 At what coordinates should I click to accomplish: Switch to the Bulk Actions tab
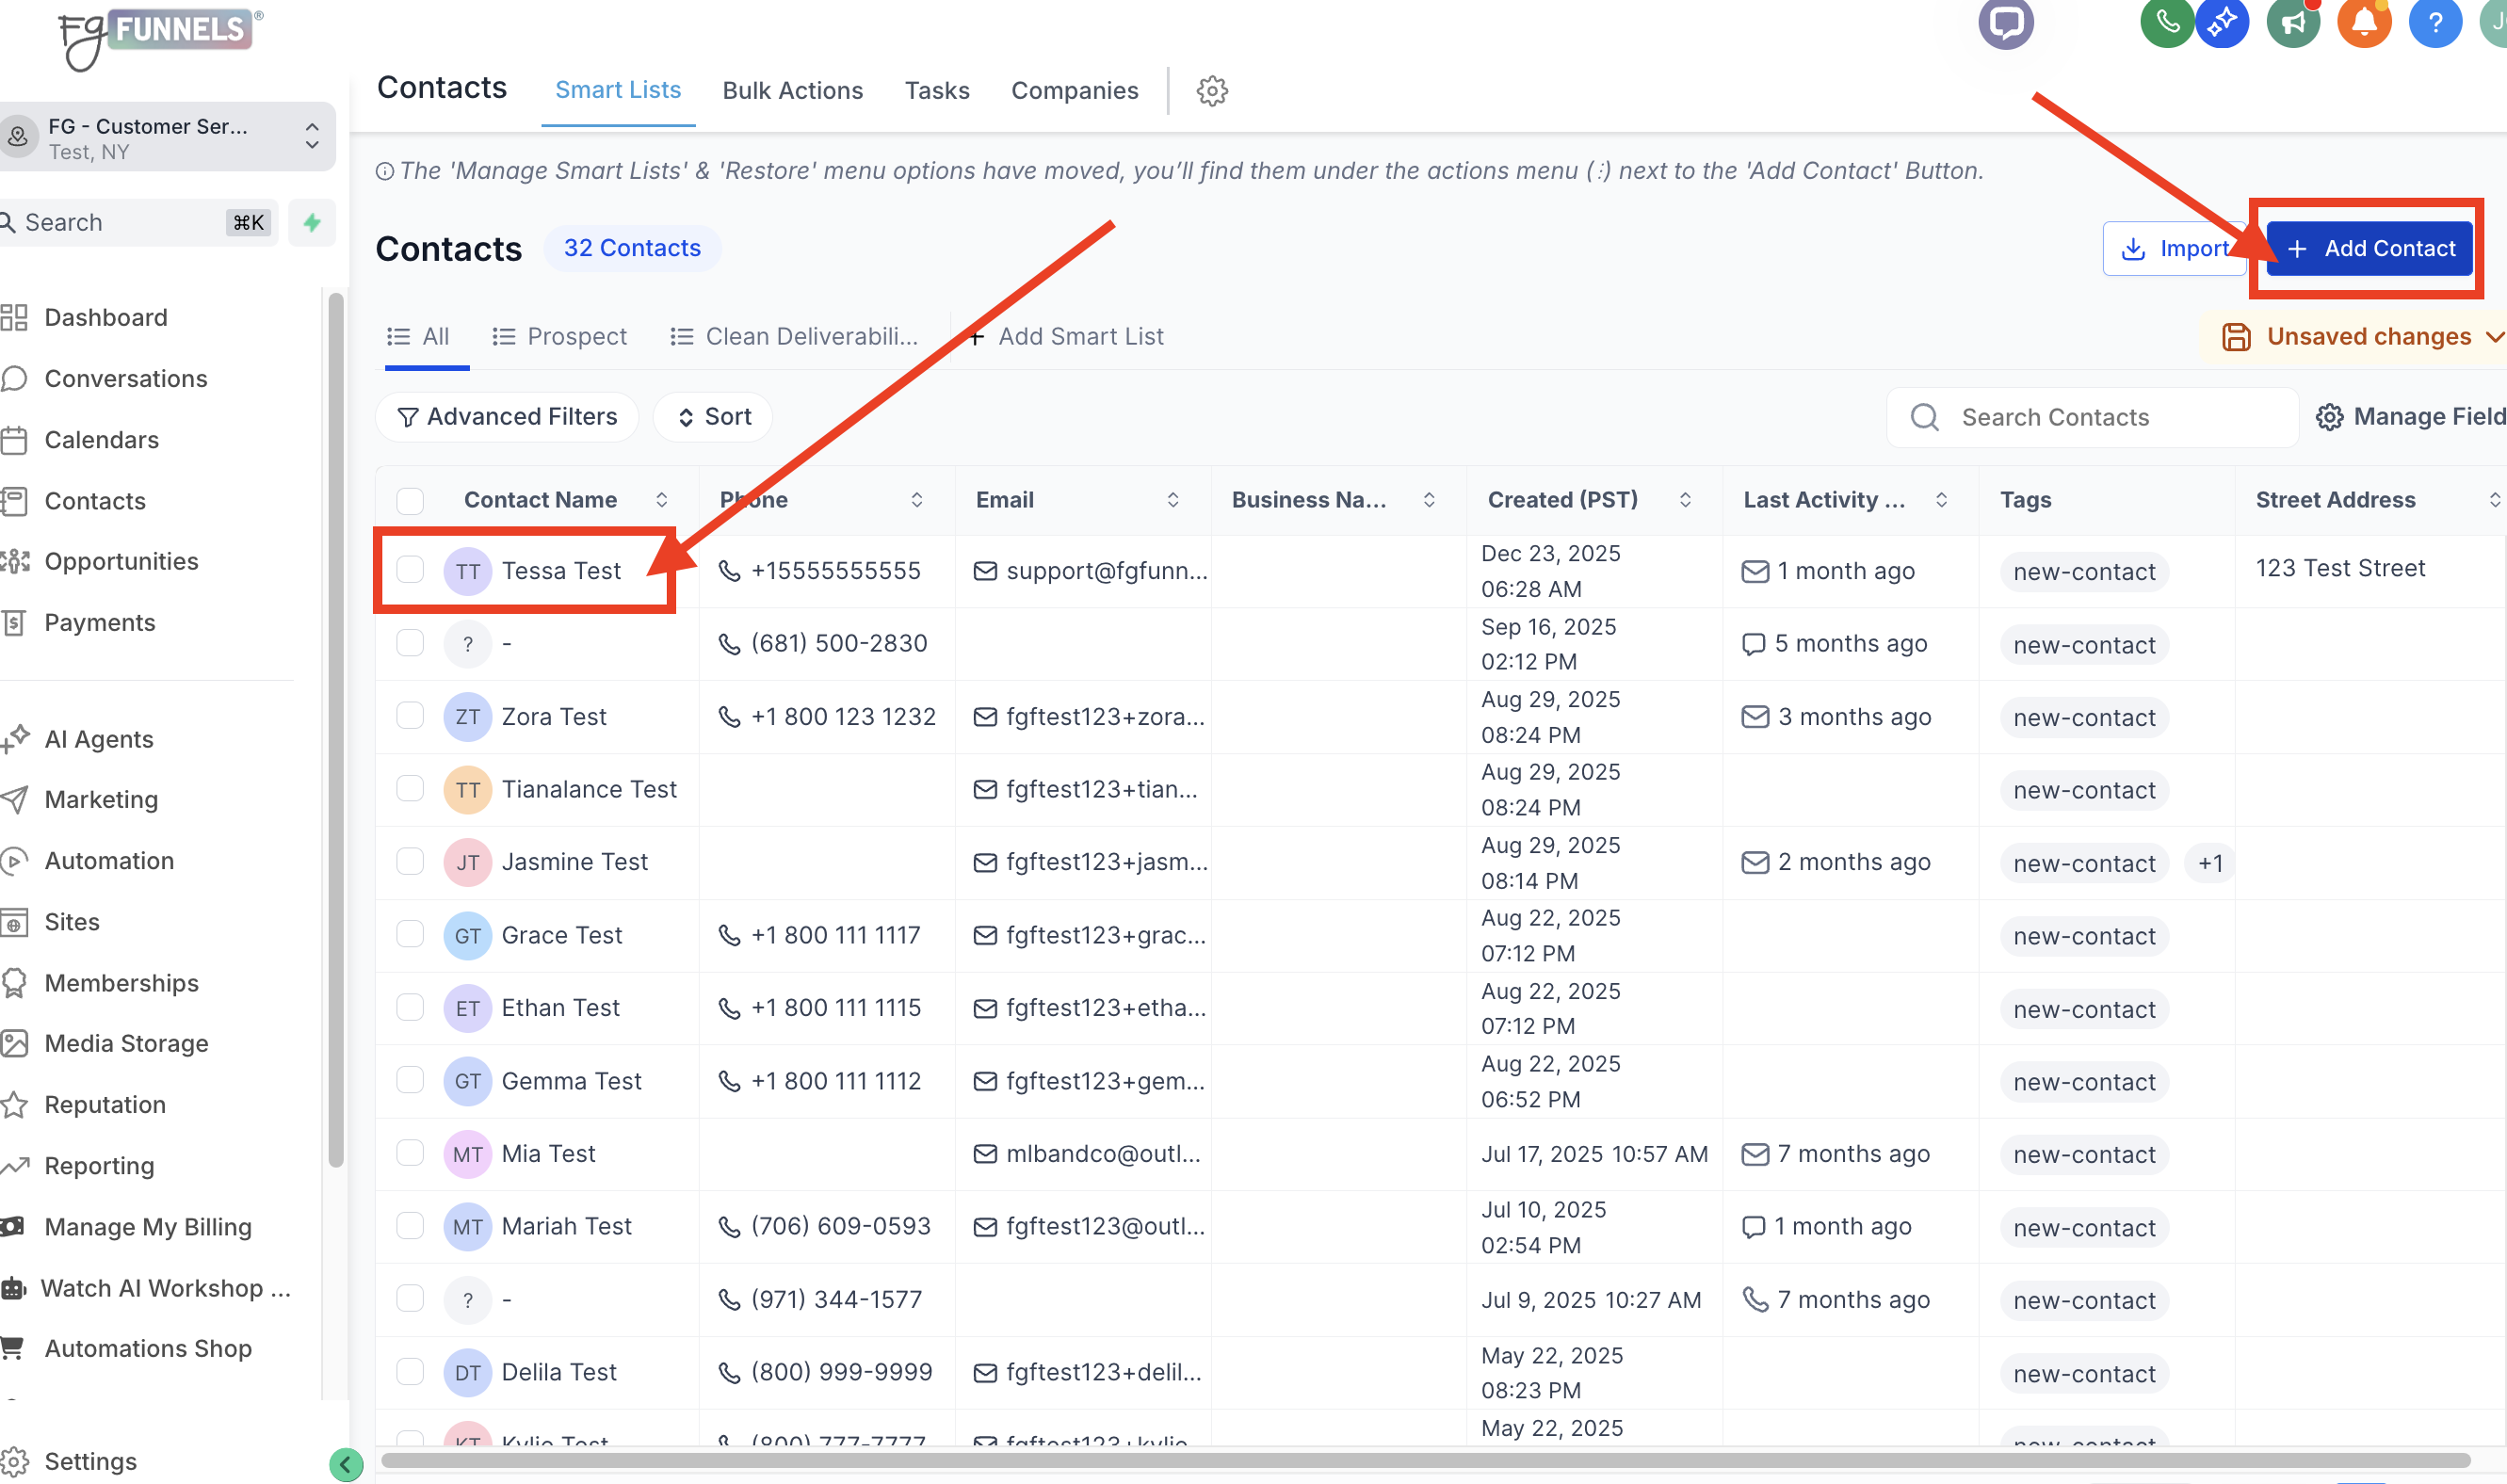tap(792, 91)
